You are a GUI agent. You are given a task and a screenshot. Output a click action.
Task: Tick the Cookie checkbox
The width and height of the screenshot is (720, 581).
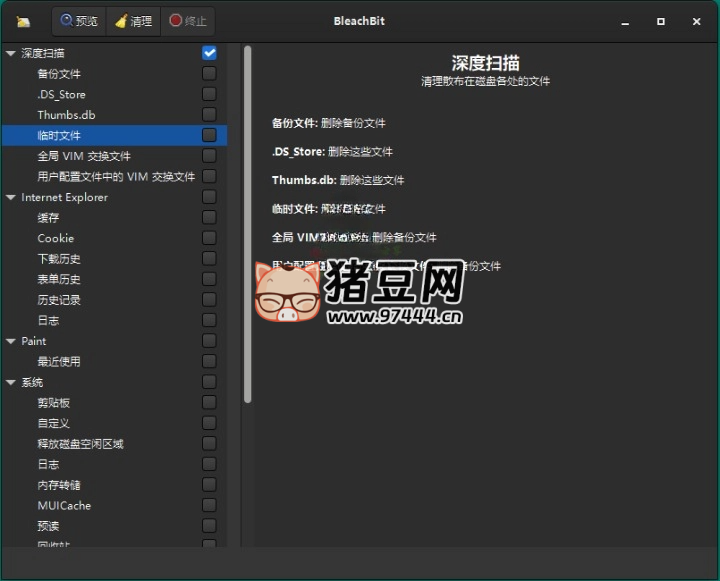point(209,238)
